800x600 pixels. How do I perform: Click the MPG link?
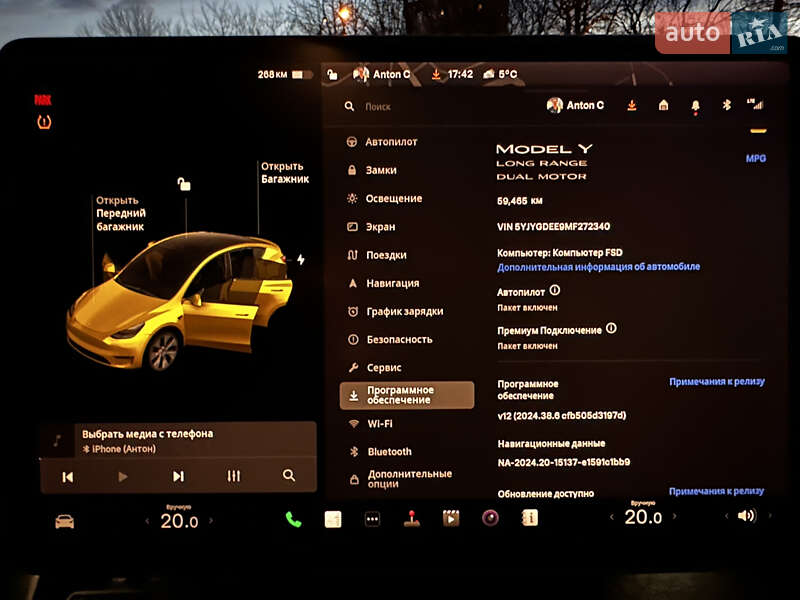tap(756, 159)
